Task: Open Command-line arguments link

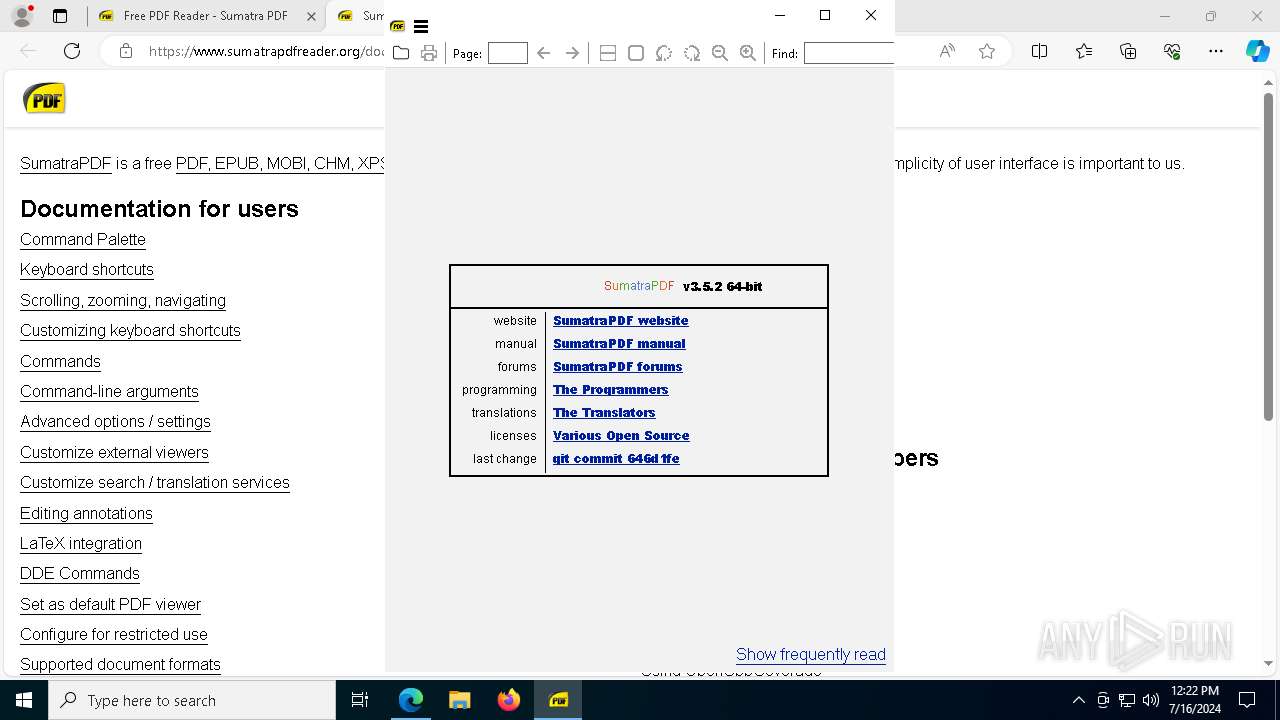Action: [109, 391]
